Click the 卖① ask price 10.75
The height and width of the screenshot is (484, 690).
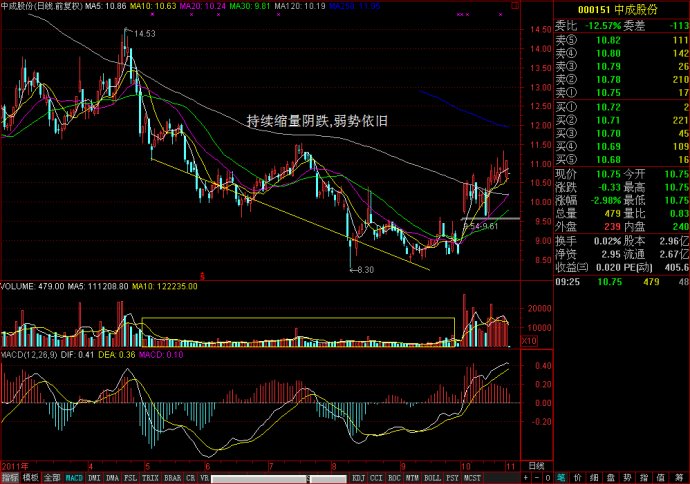[x=608, y=93]
